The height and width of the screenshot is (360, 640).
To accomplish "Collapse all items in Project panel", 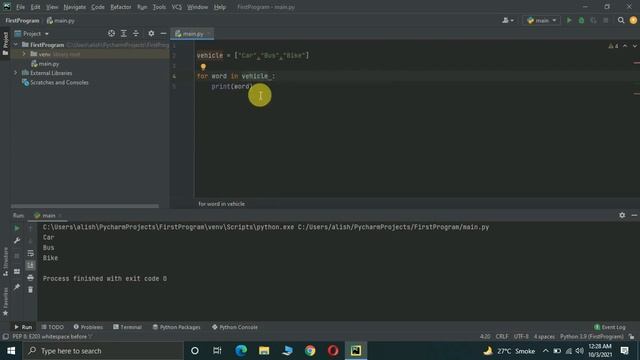I will (136, 33).
